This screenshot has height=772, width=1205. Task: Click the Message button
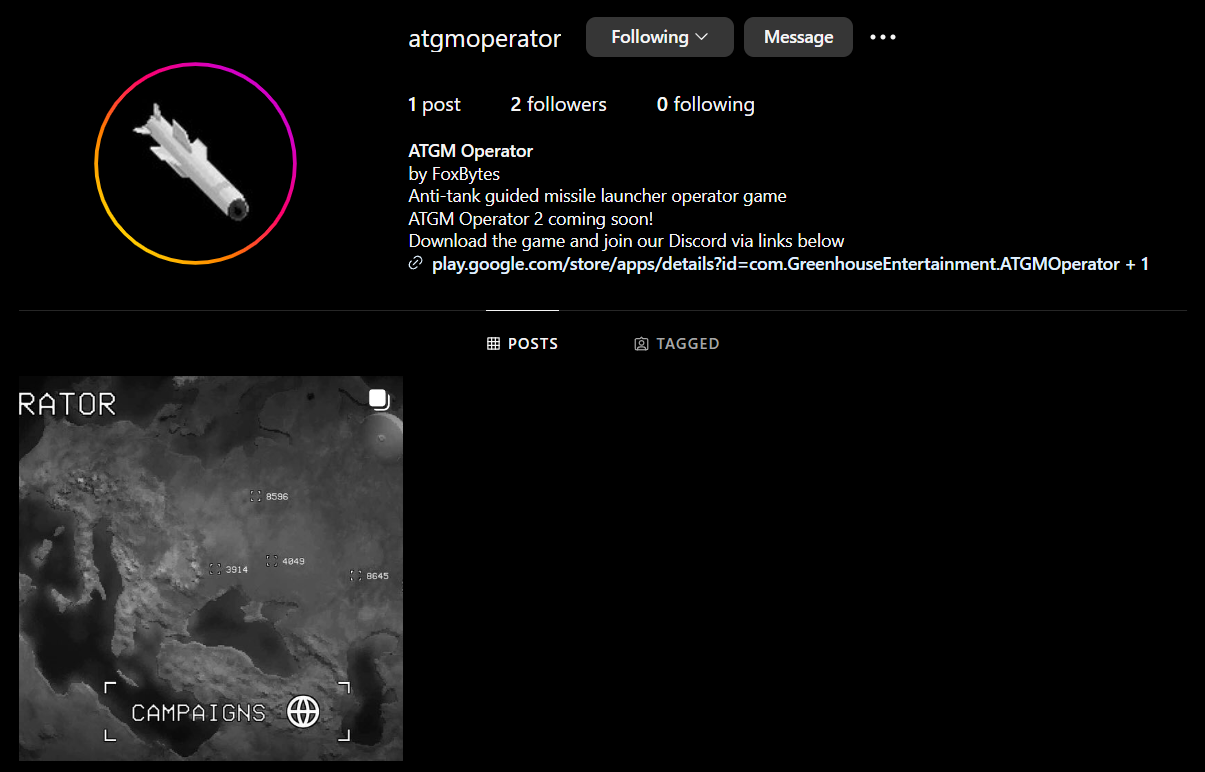pyautogui.click(x=798, y=37)
